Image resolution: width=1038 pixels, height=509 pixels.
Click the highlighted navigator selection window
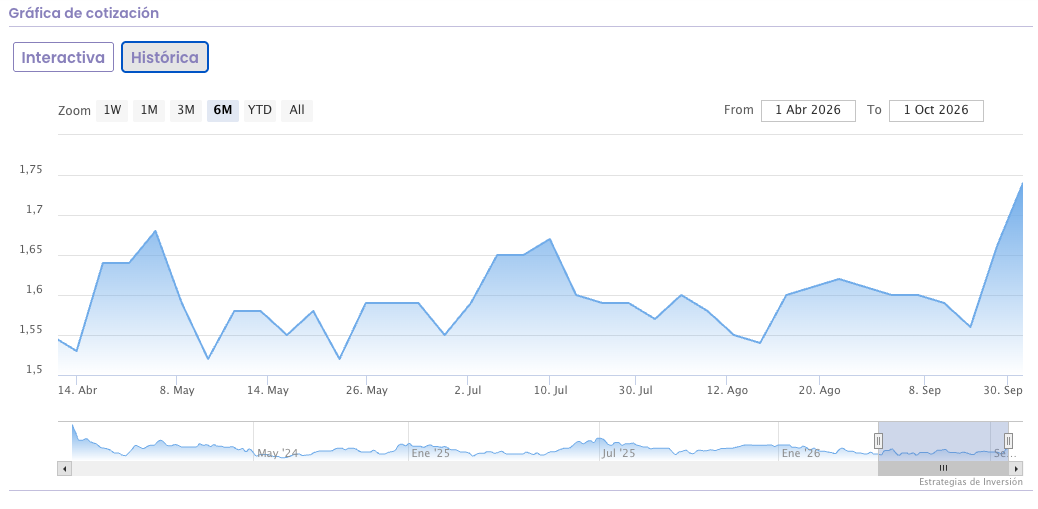point(943,441)
